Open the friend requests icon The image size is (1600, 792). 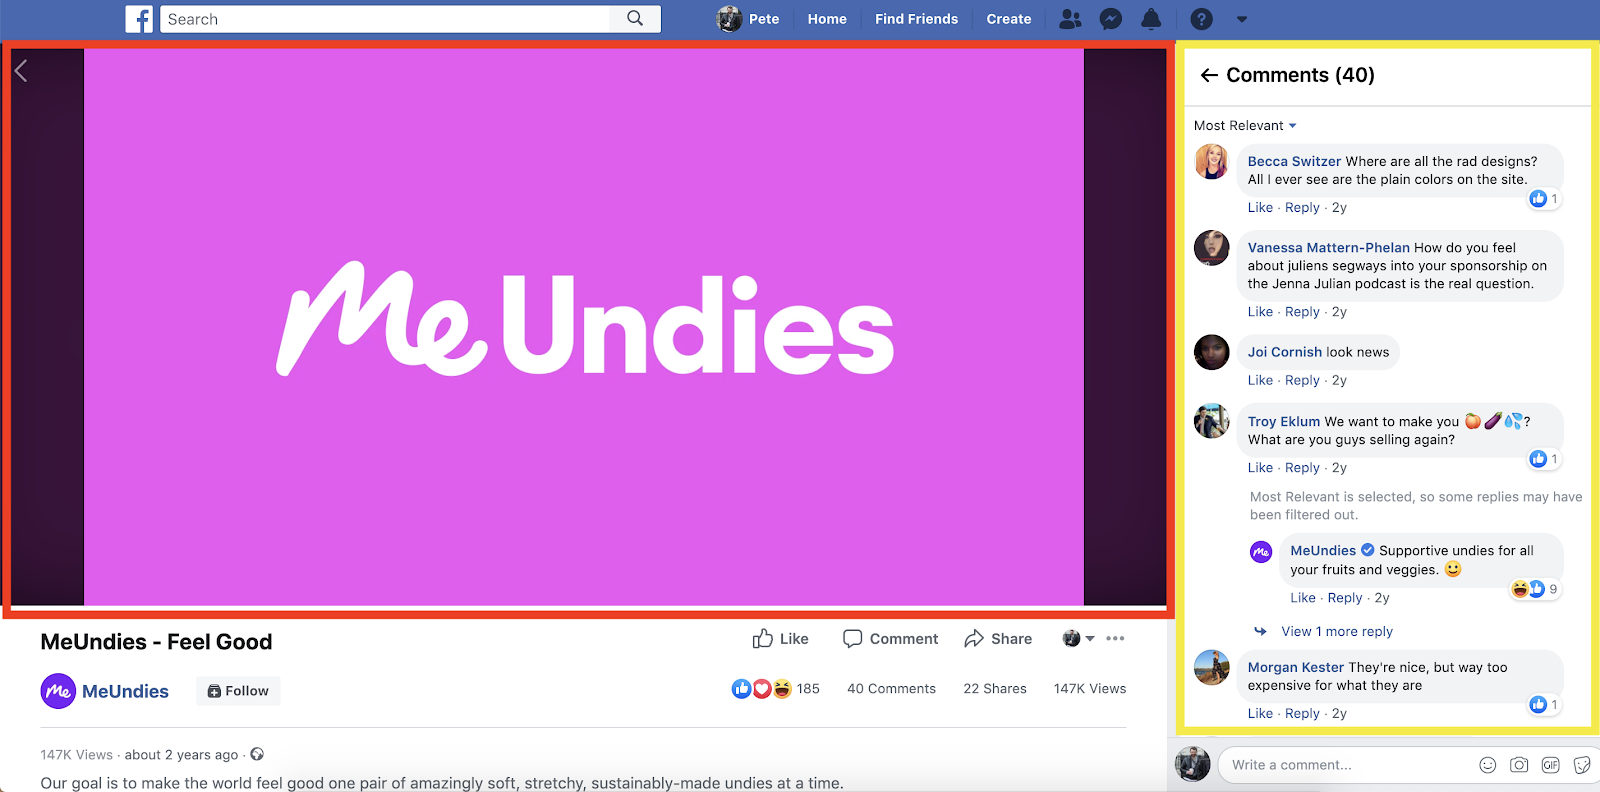pos(1070,19)
